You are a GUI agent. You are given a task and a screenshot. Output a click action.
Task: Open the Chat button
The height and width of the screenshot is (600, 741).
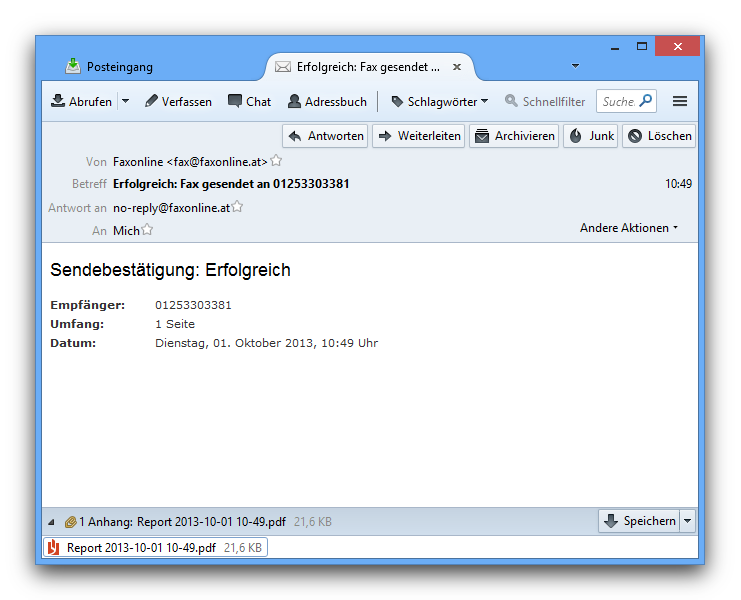click(249, 101)
